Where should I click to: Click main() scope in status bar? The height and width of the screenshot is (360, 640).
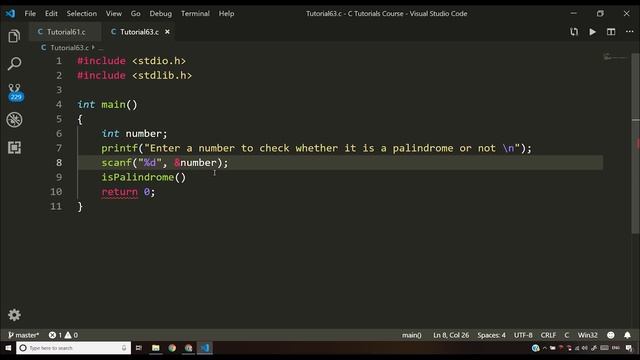coord(411,335)
